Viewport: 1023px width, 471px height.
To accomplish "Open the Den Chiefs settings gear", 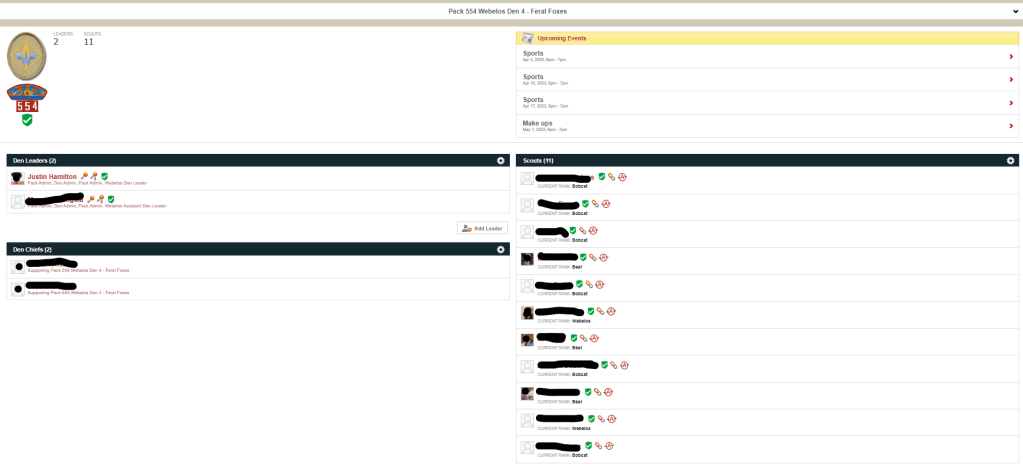I will [500, 249].
